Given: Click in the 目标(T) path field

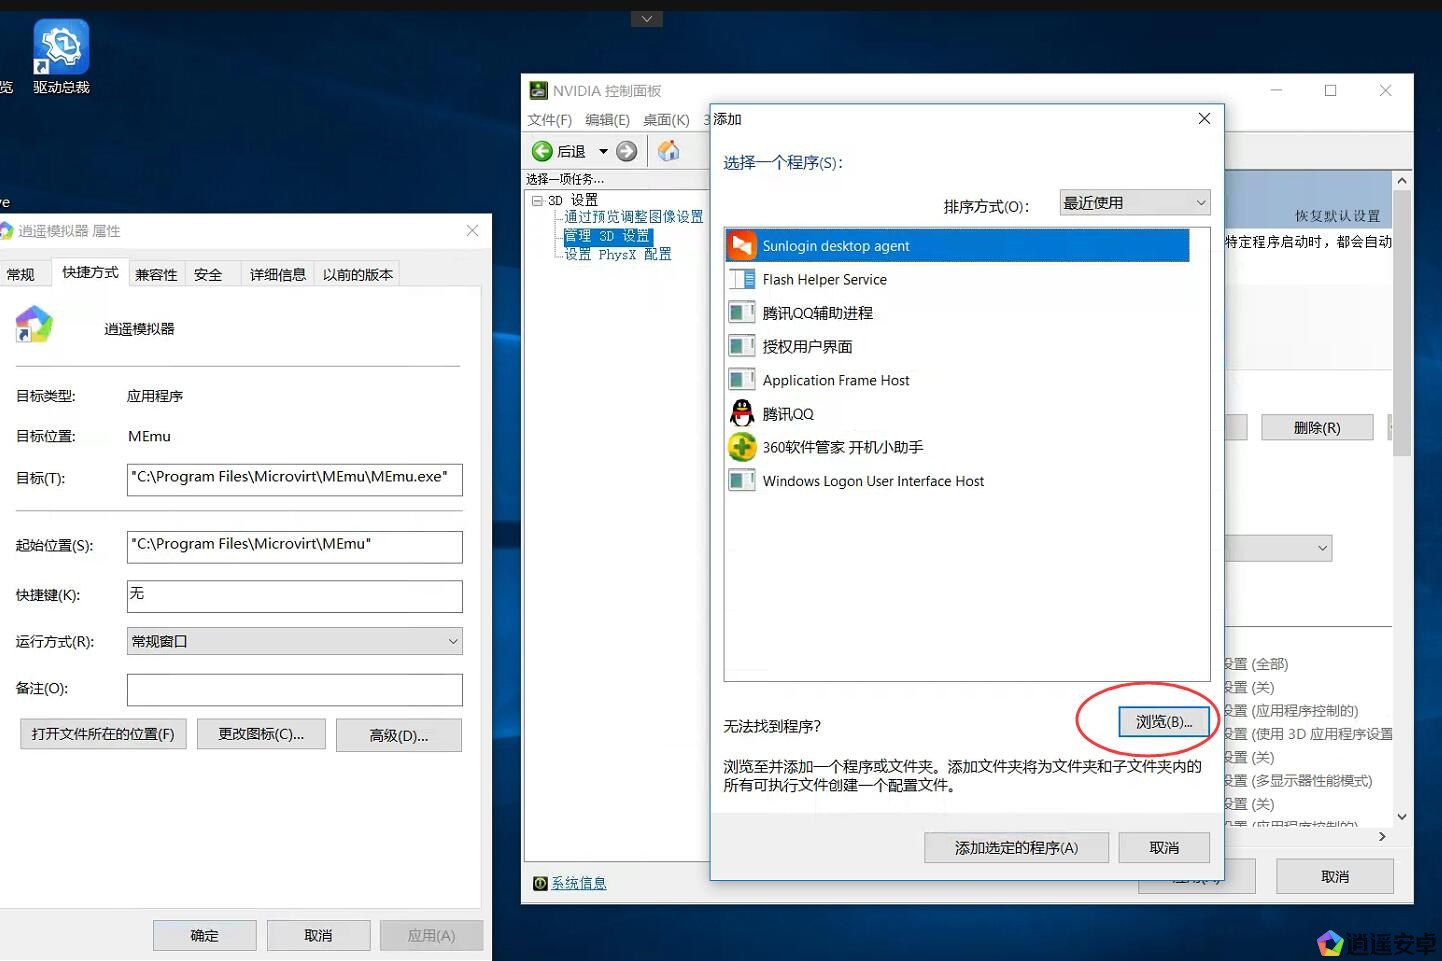Looking at the screenshot, I should pos(294,478).
